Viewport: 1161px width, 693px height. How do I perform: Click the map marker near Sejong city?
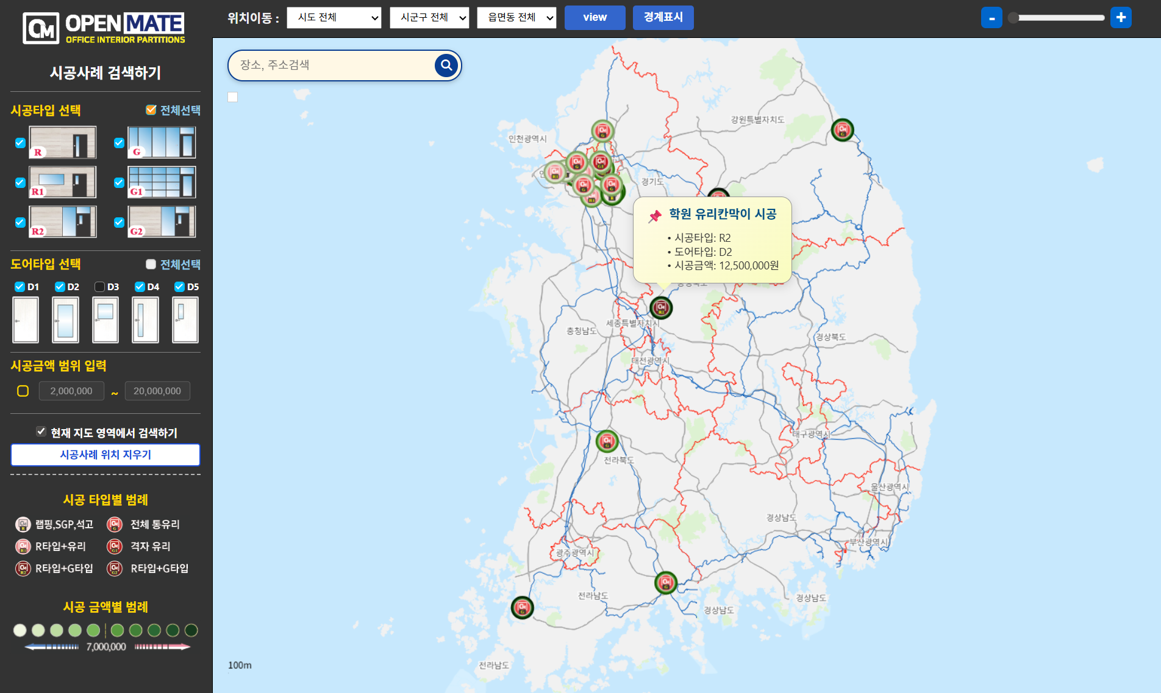661,308
